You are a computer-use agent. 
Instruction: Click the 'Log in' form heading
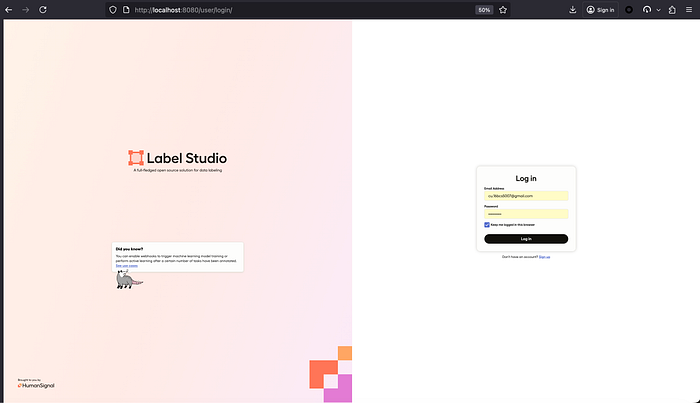point(526,179)
